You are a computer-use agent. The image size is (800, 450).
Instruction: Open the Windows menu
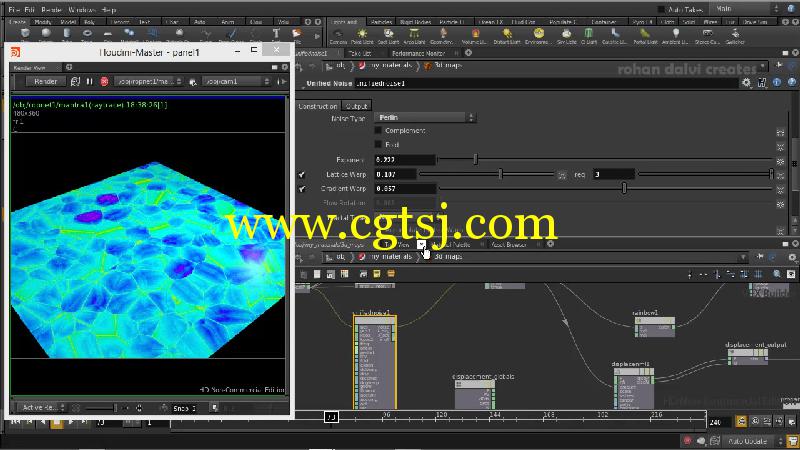pos(82,9)
